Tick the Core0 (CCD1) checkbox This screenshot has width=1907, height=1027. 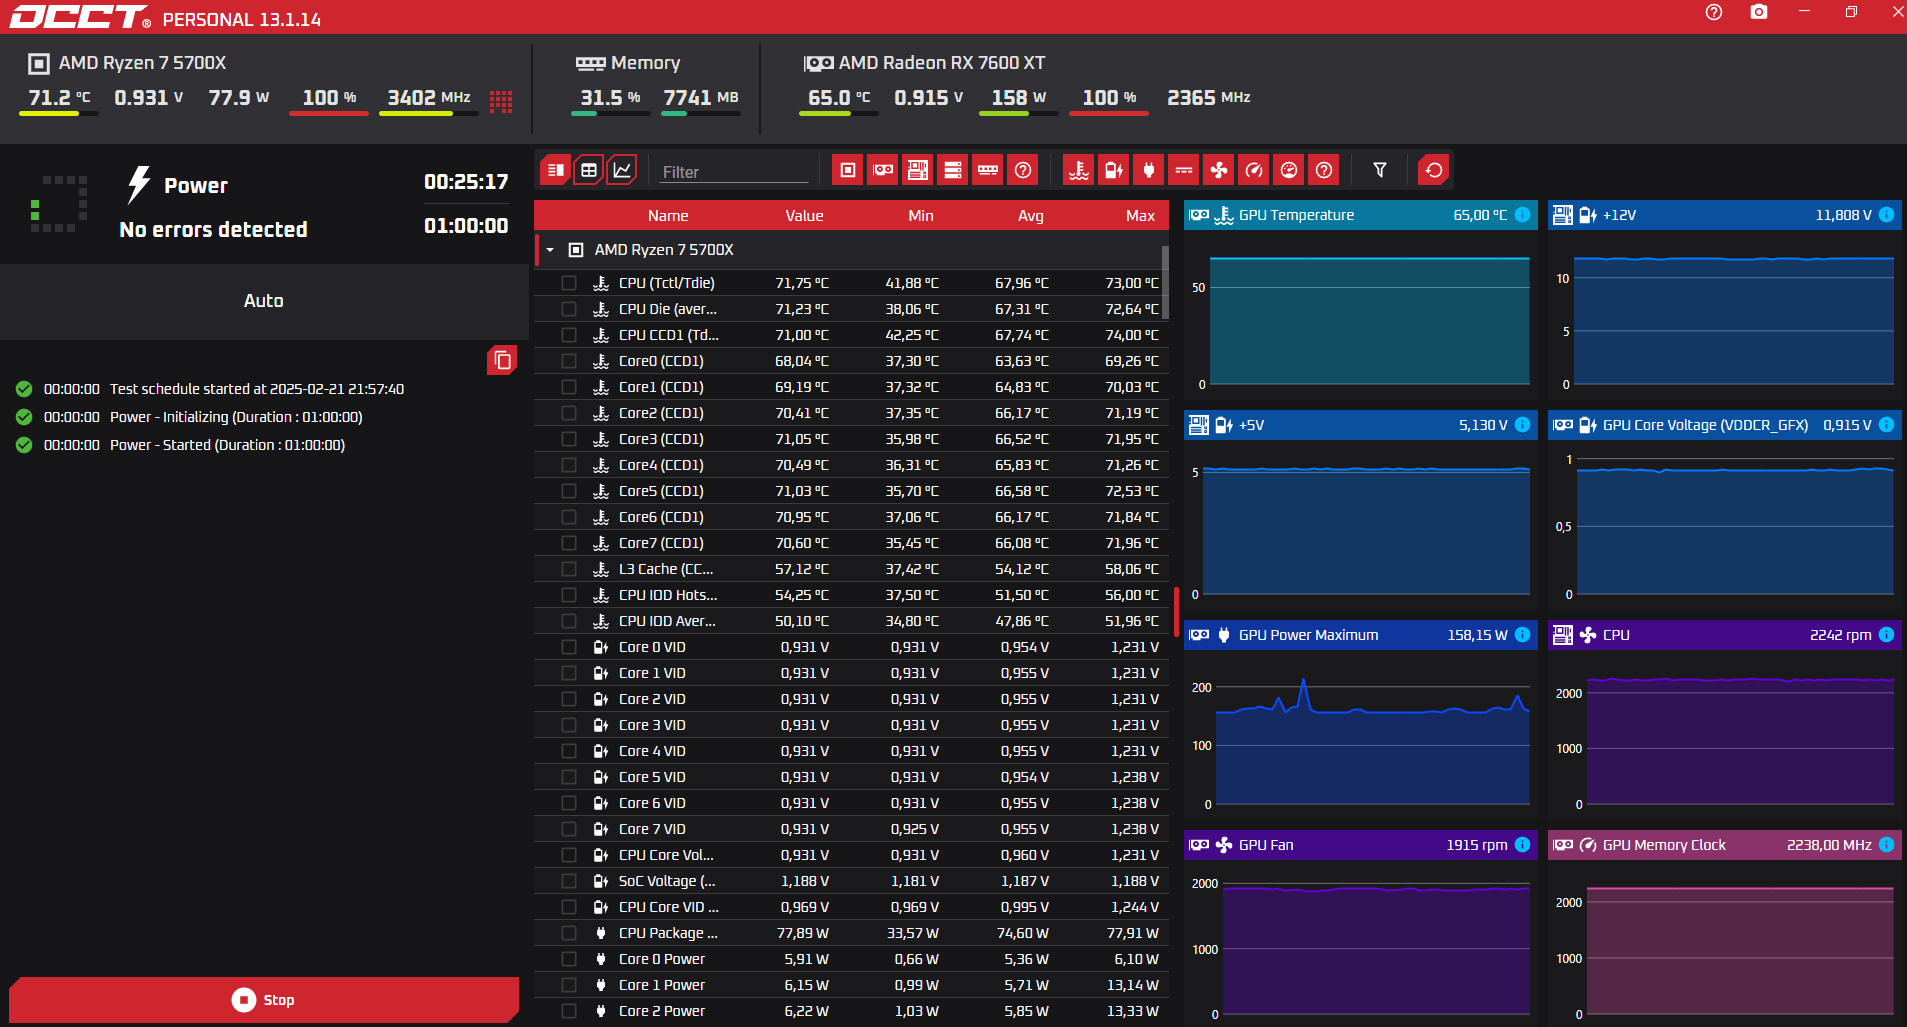tap(569, 361)
